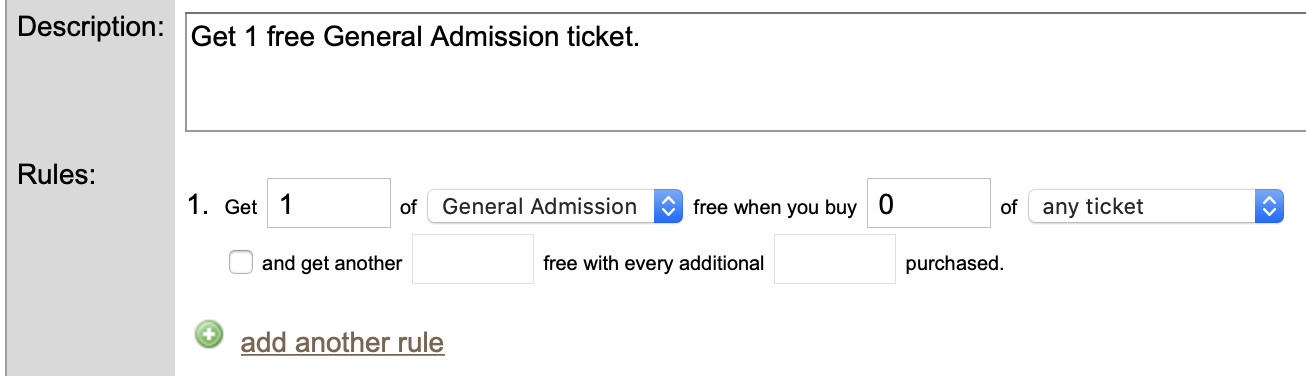The height and width of the screenshot is (376, 1306).
Task: Click the 'free with every additional' text
Action: click(x=654, y=264)
